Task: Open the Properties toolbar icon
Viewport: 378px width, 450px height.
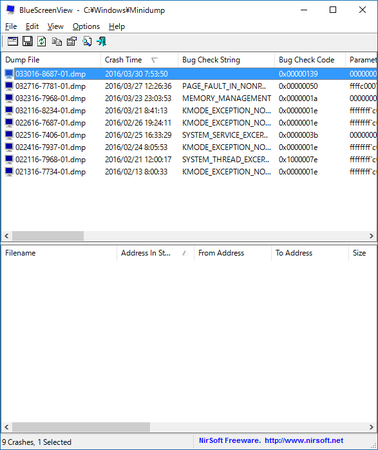Action: 72,42
